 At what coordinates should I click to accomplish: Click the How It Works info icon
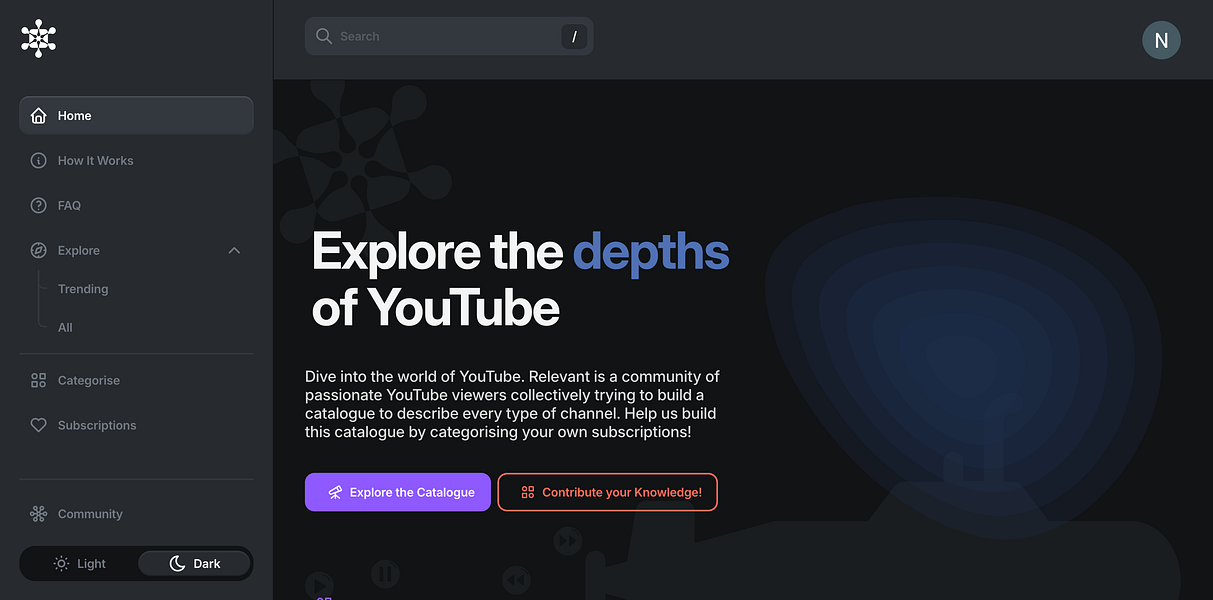(38, 161)
